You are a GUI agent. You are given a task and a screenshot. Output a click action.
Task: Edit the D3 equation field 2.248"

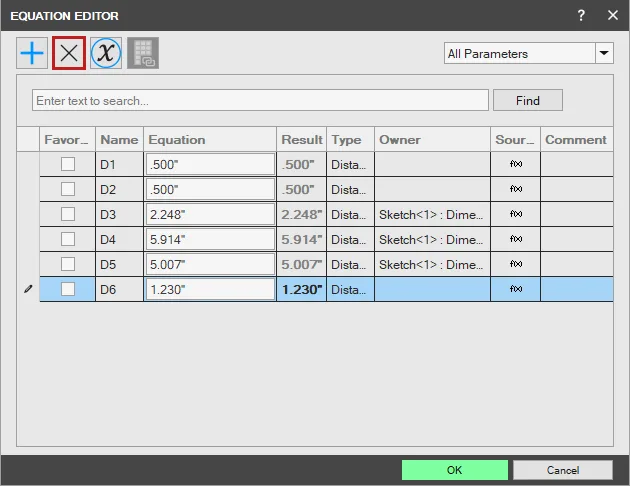(210, 214)
